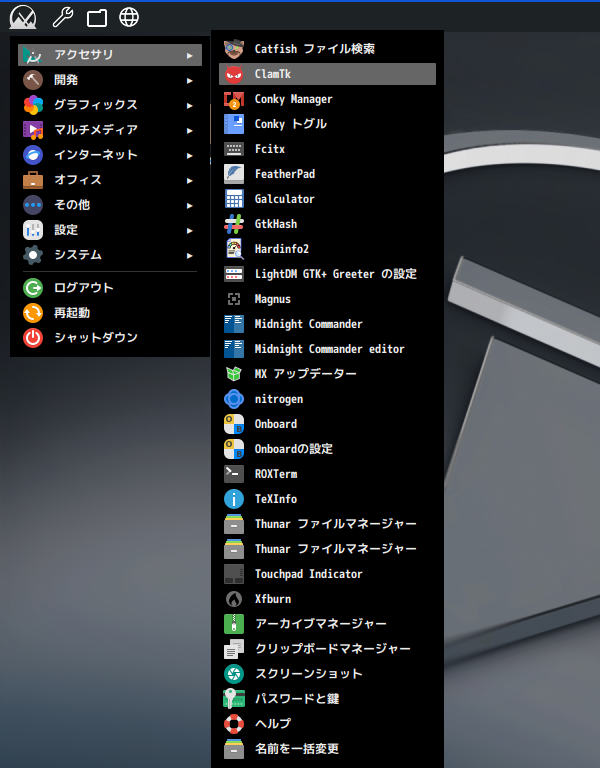Click the Catfish cat icon
The height and width of the screenshot is (768, 600).
click(x=234, y=49)
